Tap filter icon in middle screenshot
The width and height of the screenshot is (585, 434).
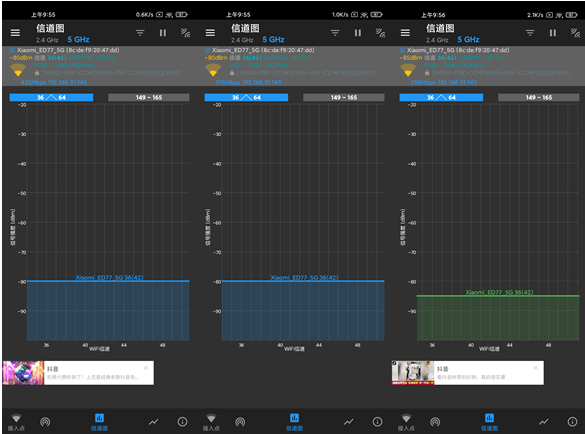pos(335,33)
